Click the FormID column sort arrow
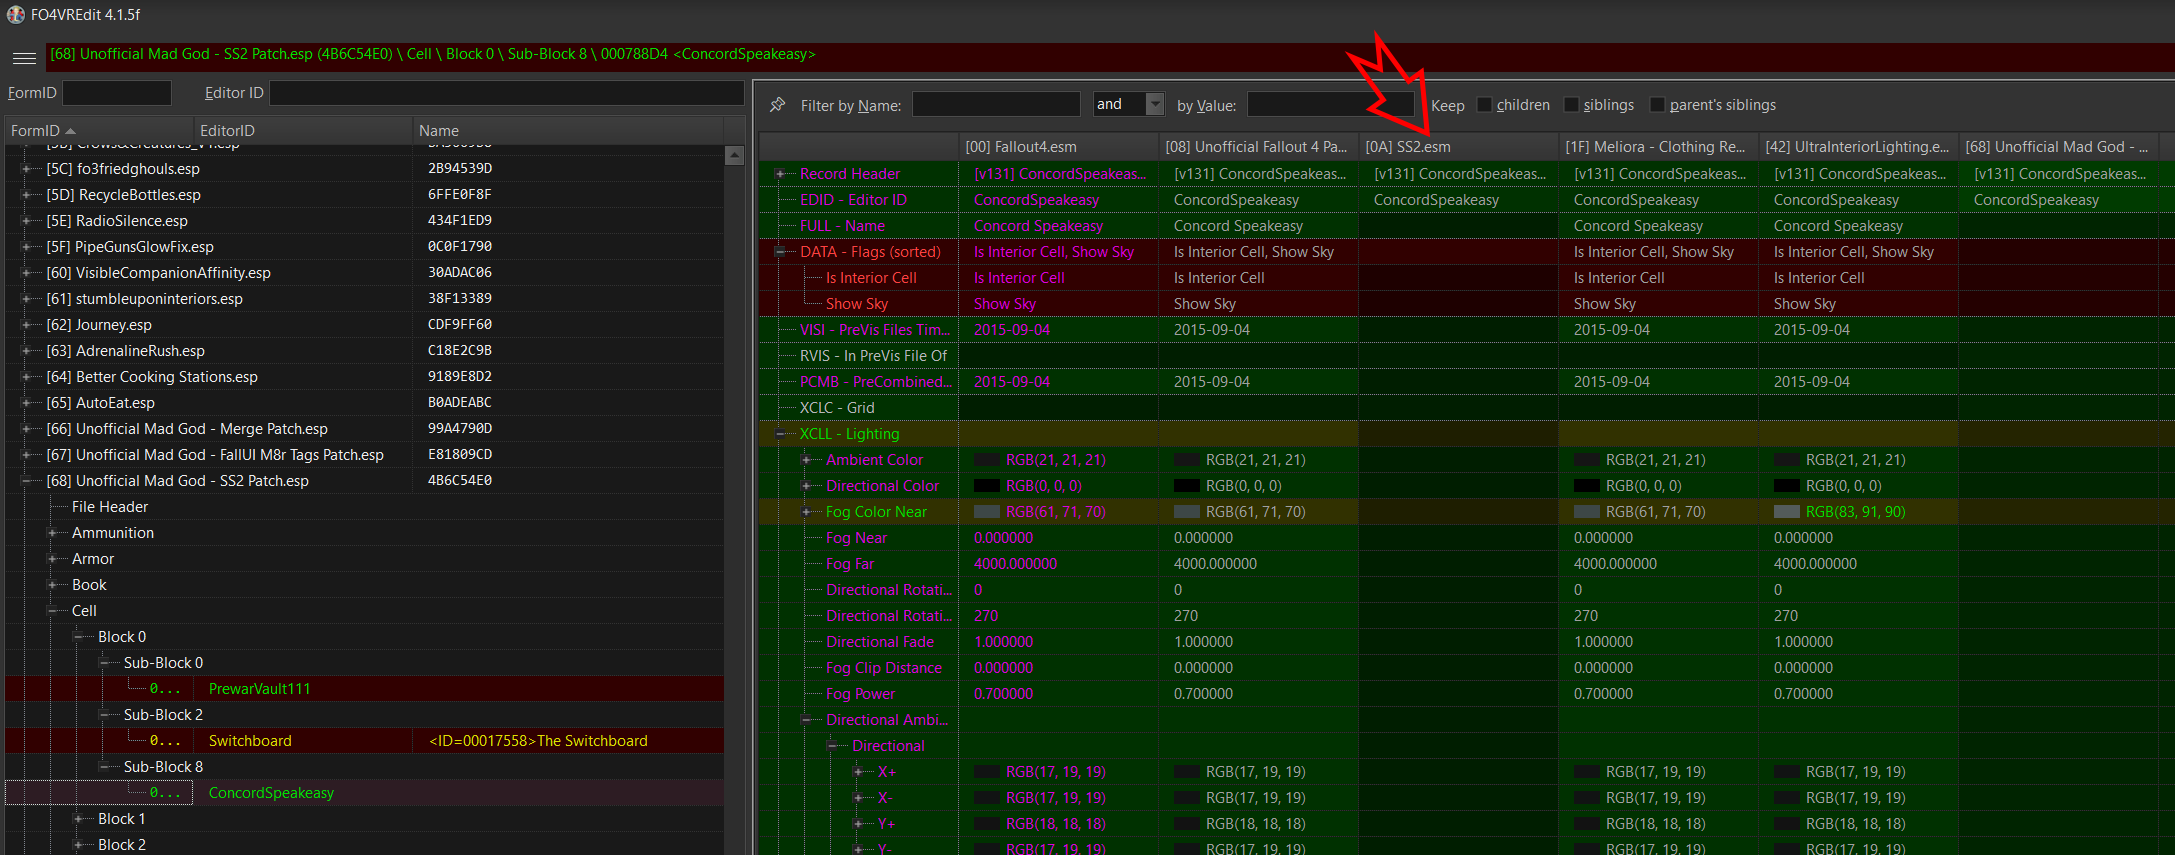2175x855 pixels. coord(70,131)
